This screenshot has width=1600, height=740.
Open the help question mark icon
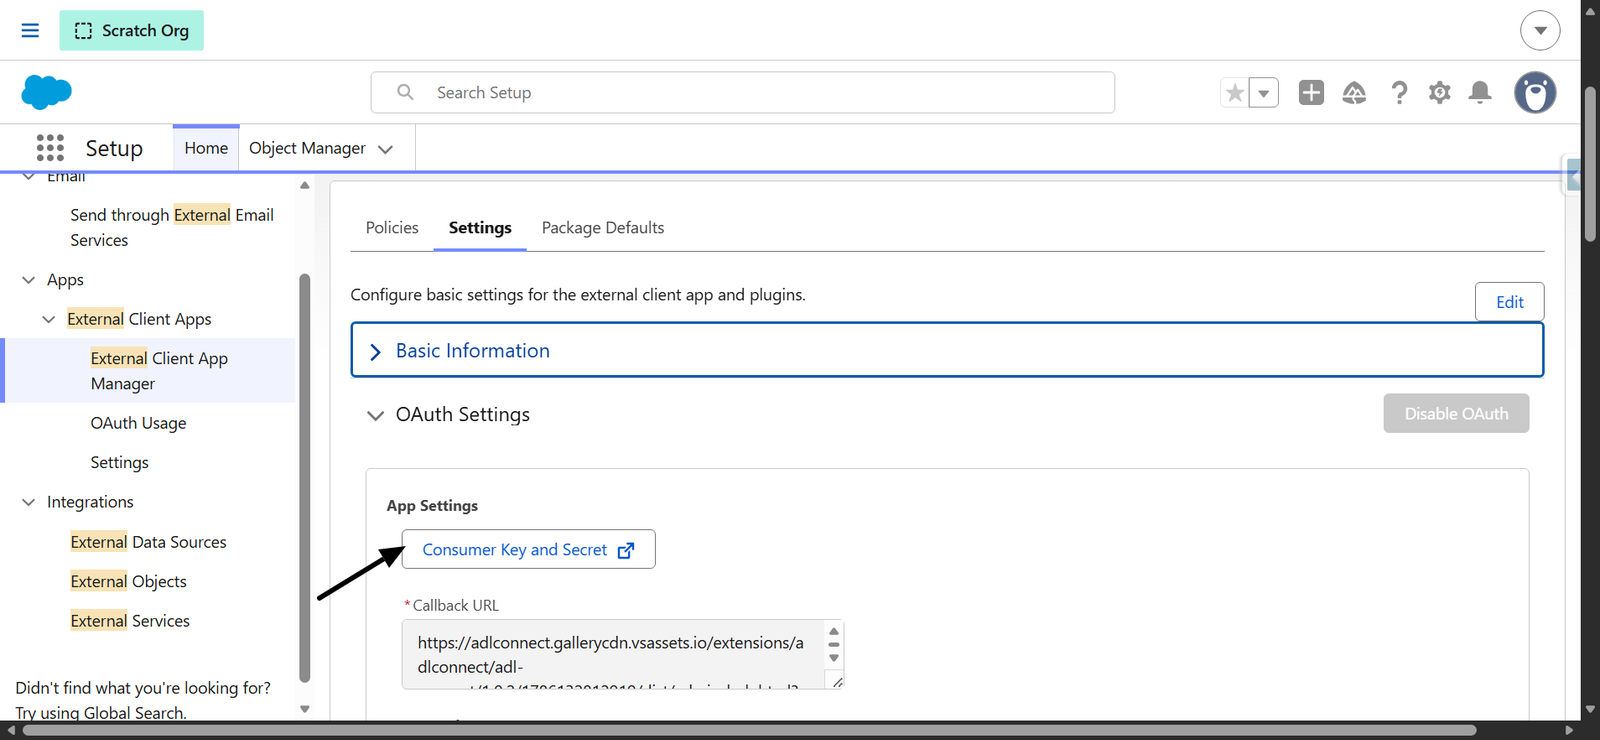(1399, 93)
